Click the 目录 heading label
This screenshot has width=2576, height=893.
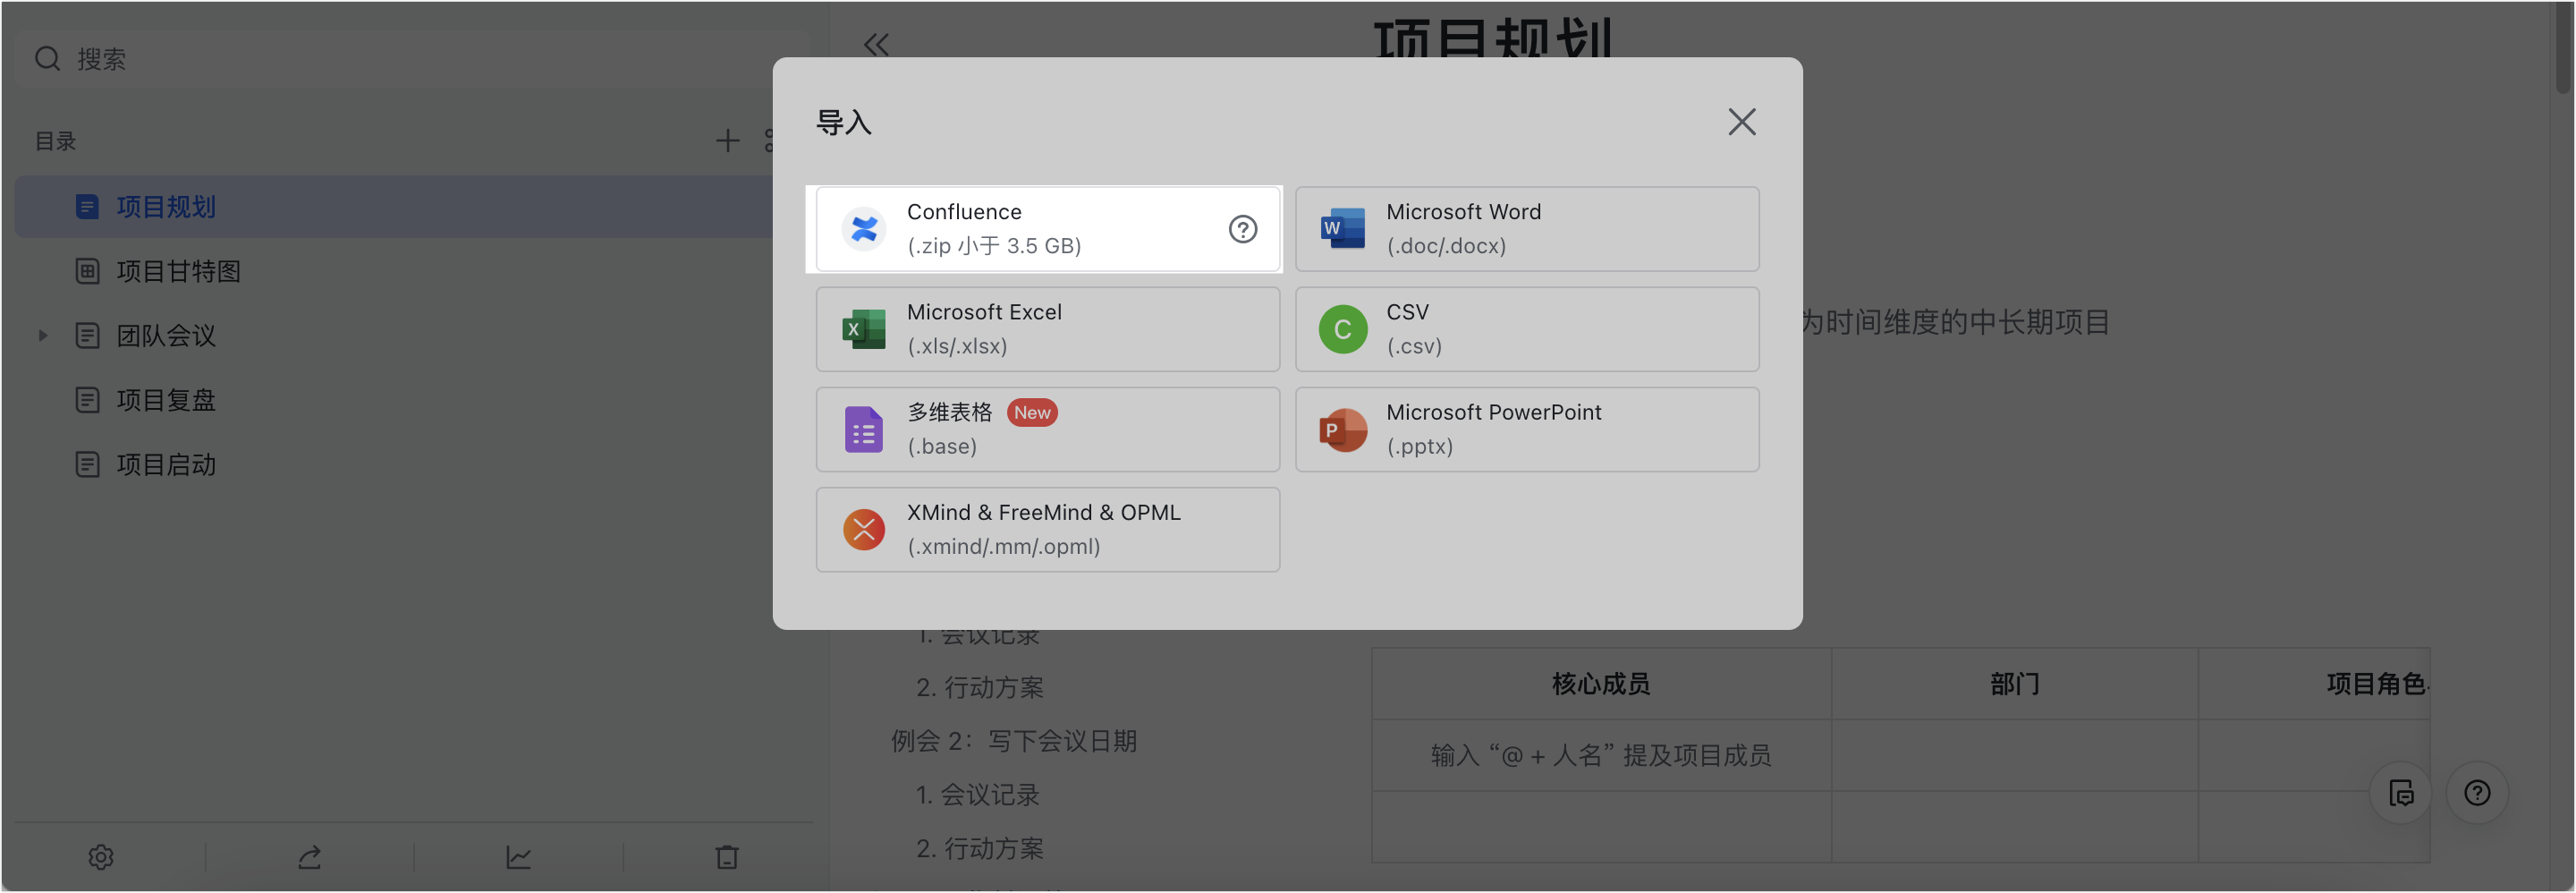(x=55, y=141)
